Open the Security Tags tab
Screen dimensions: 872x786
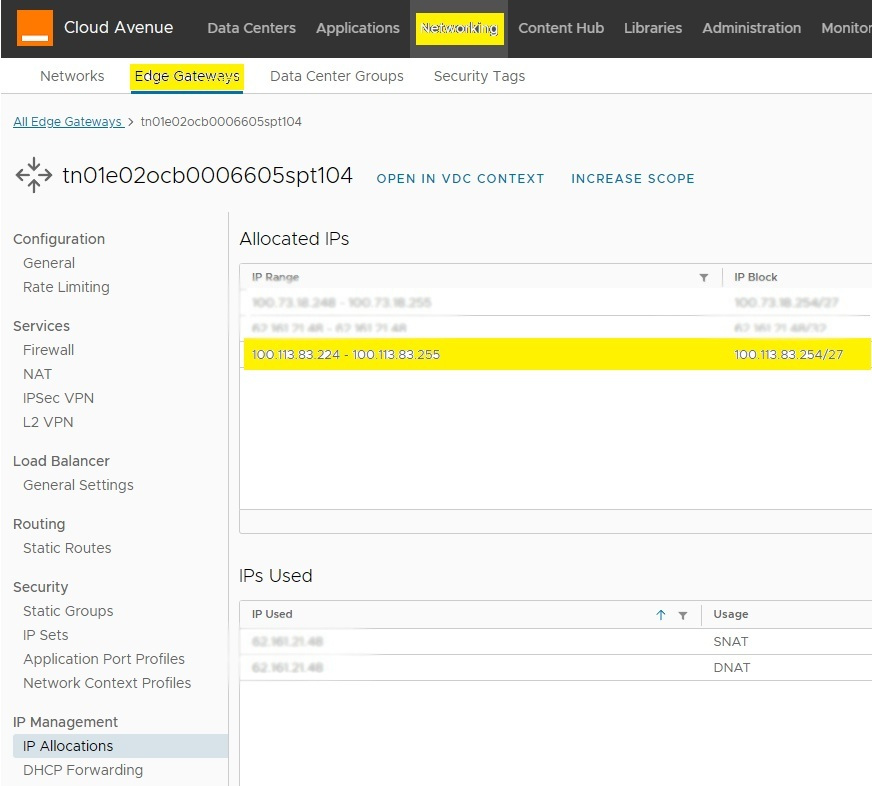point(479,76)
